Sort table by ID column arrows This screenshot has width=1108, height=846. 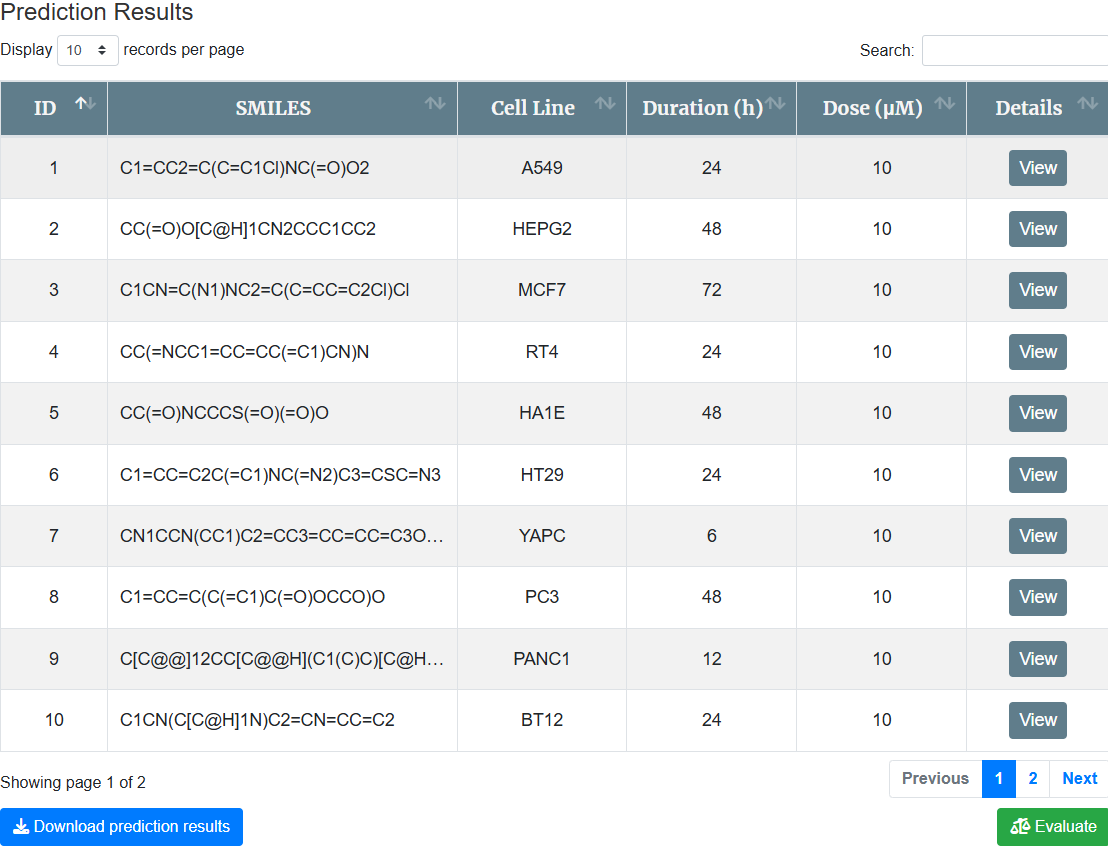coord(86,103)
